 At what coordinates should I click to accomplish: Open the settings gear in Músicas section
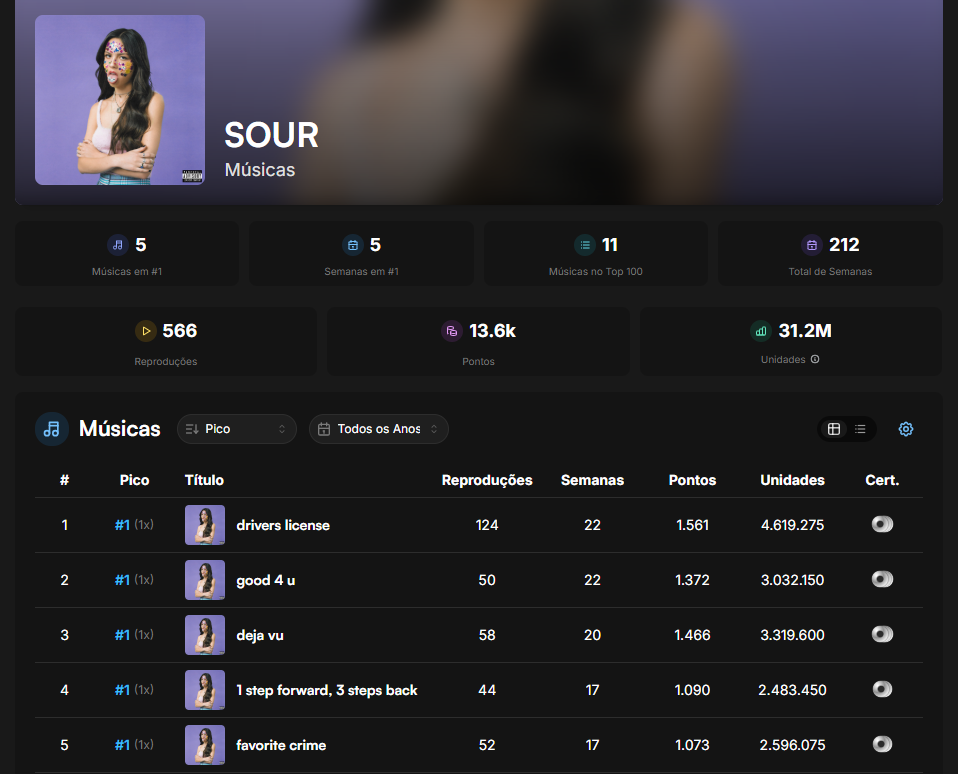pos(905,429)
